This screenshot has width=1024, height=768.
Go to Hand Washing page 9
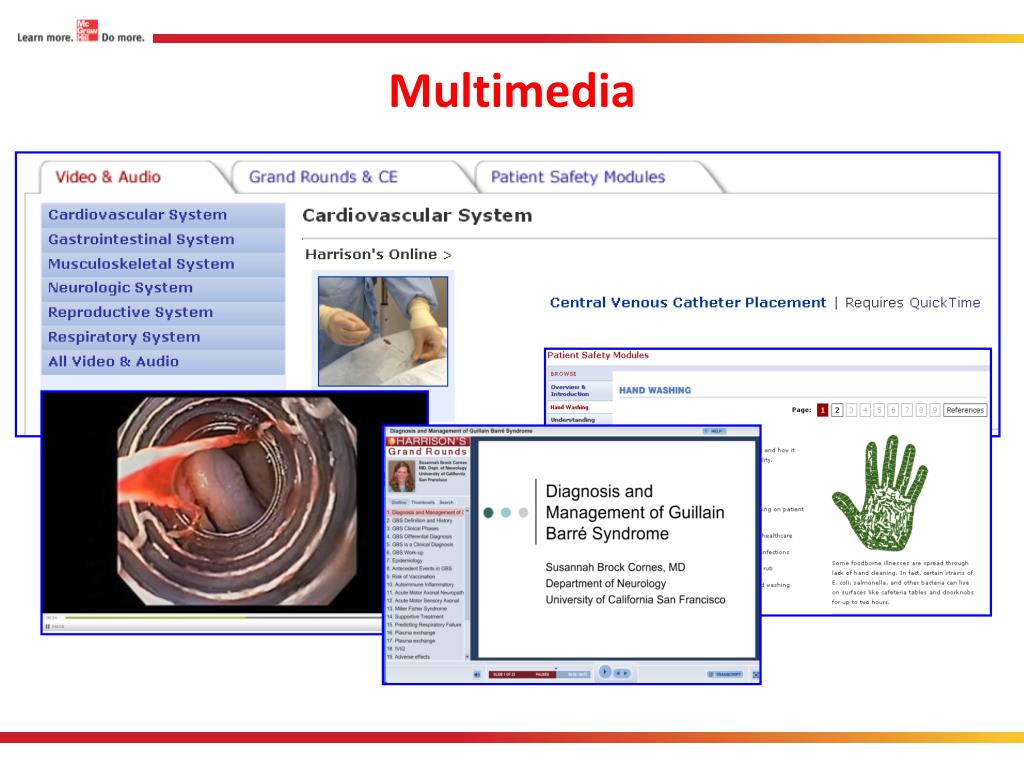tap(935, 410)
